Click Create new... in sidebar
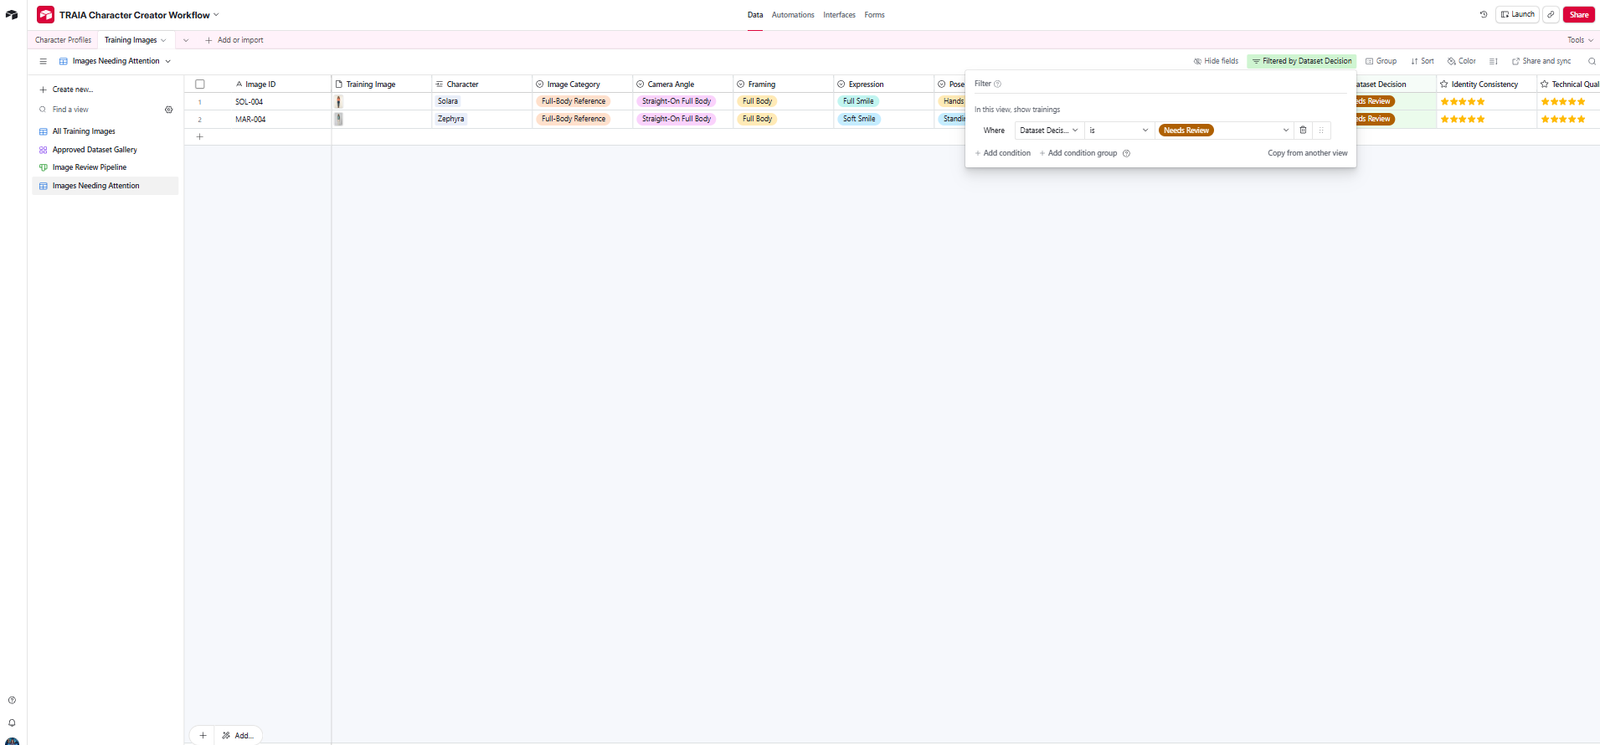 click(x=66, y=90)
